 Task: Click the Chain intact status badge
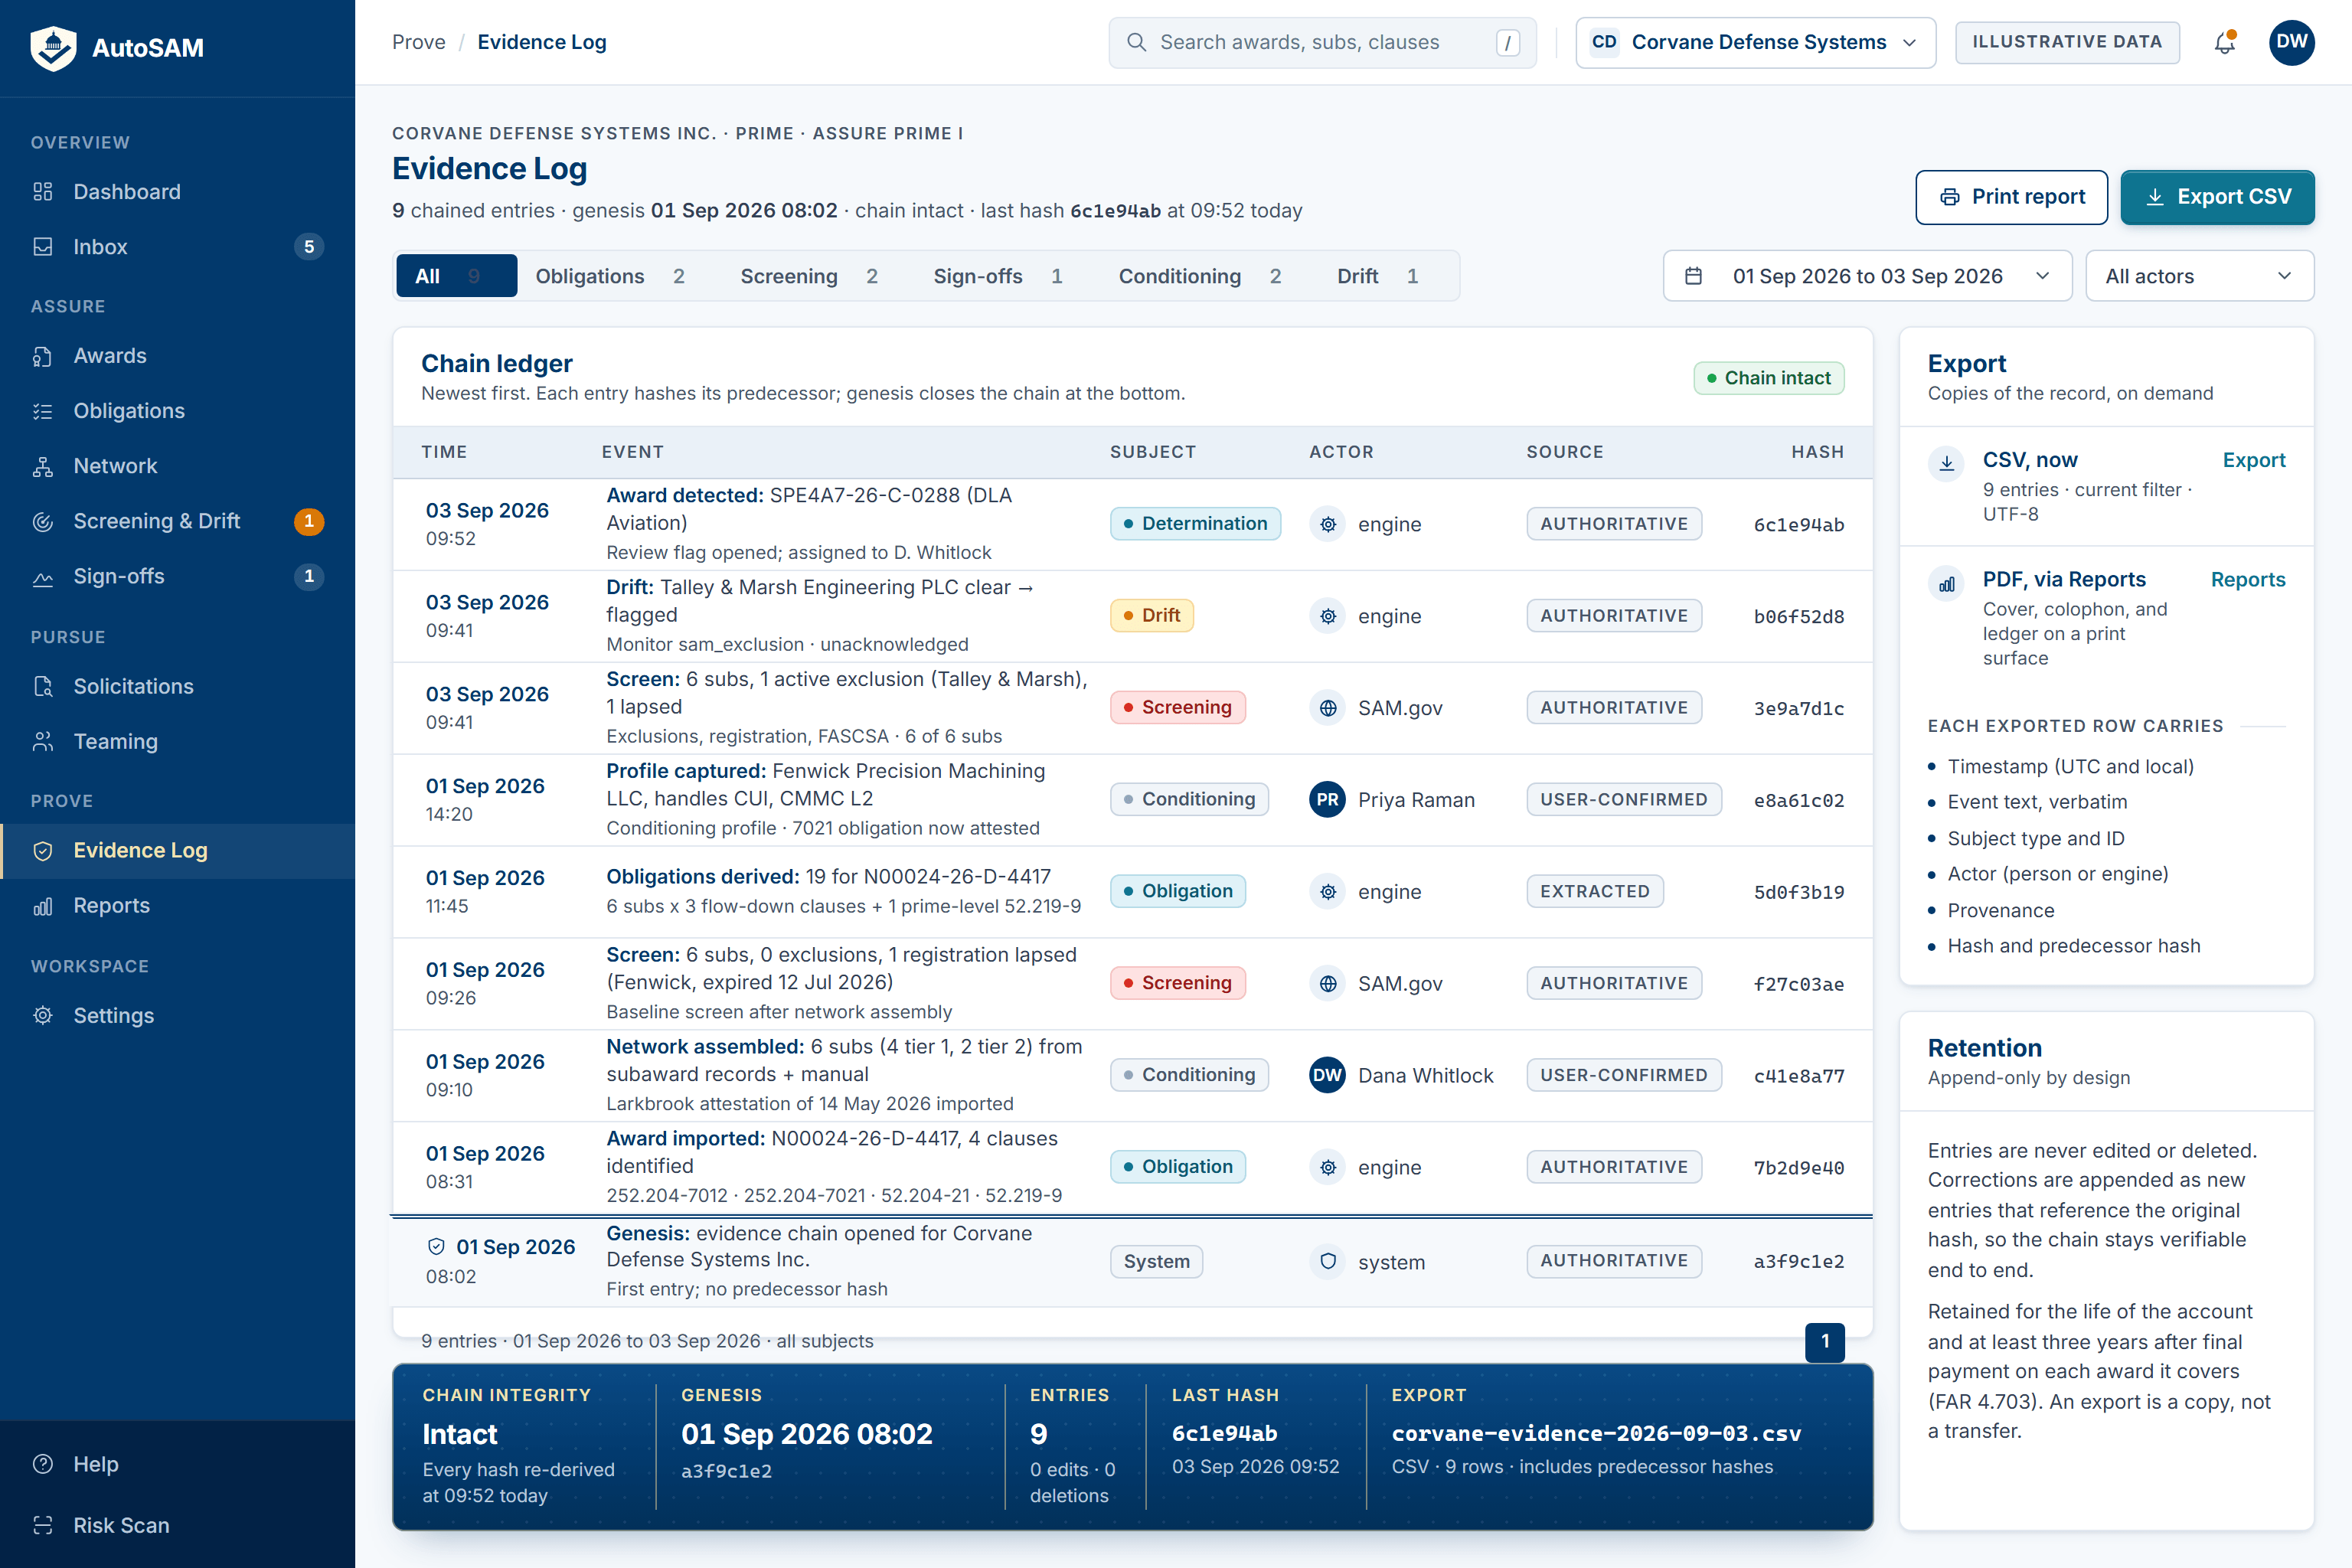point(1768,378)
